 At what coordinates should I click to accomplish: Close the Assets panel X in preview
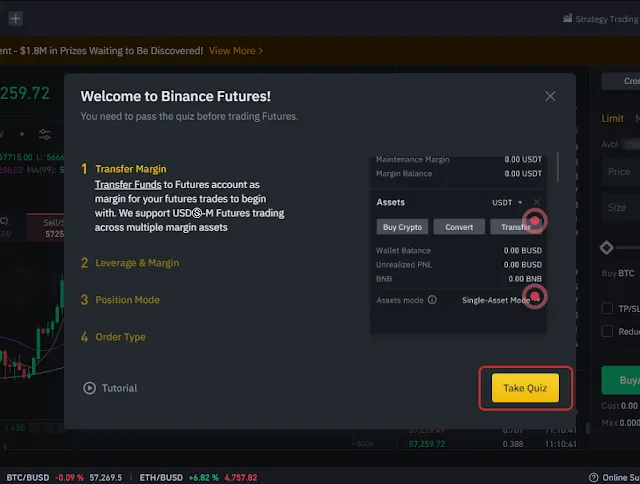point(536,202)
